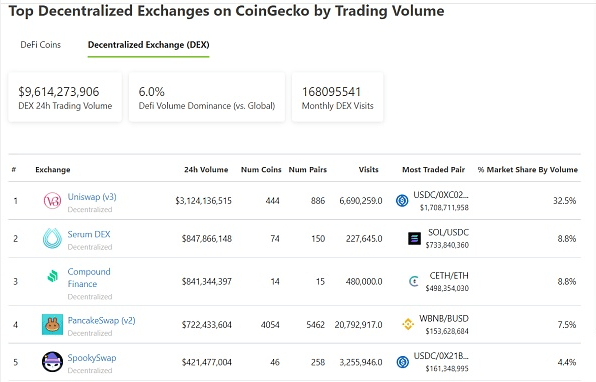Sort by % Market Share By Volume
The image size is (596, 382).
pos(528,170)
